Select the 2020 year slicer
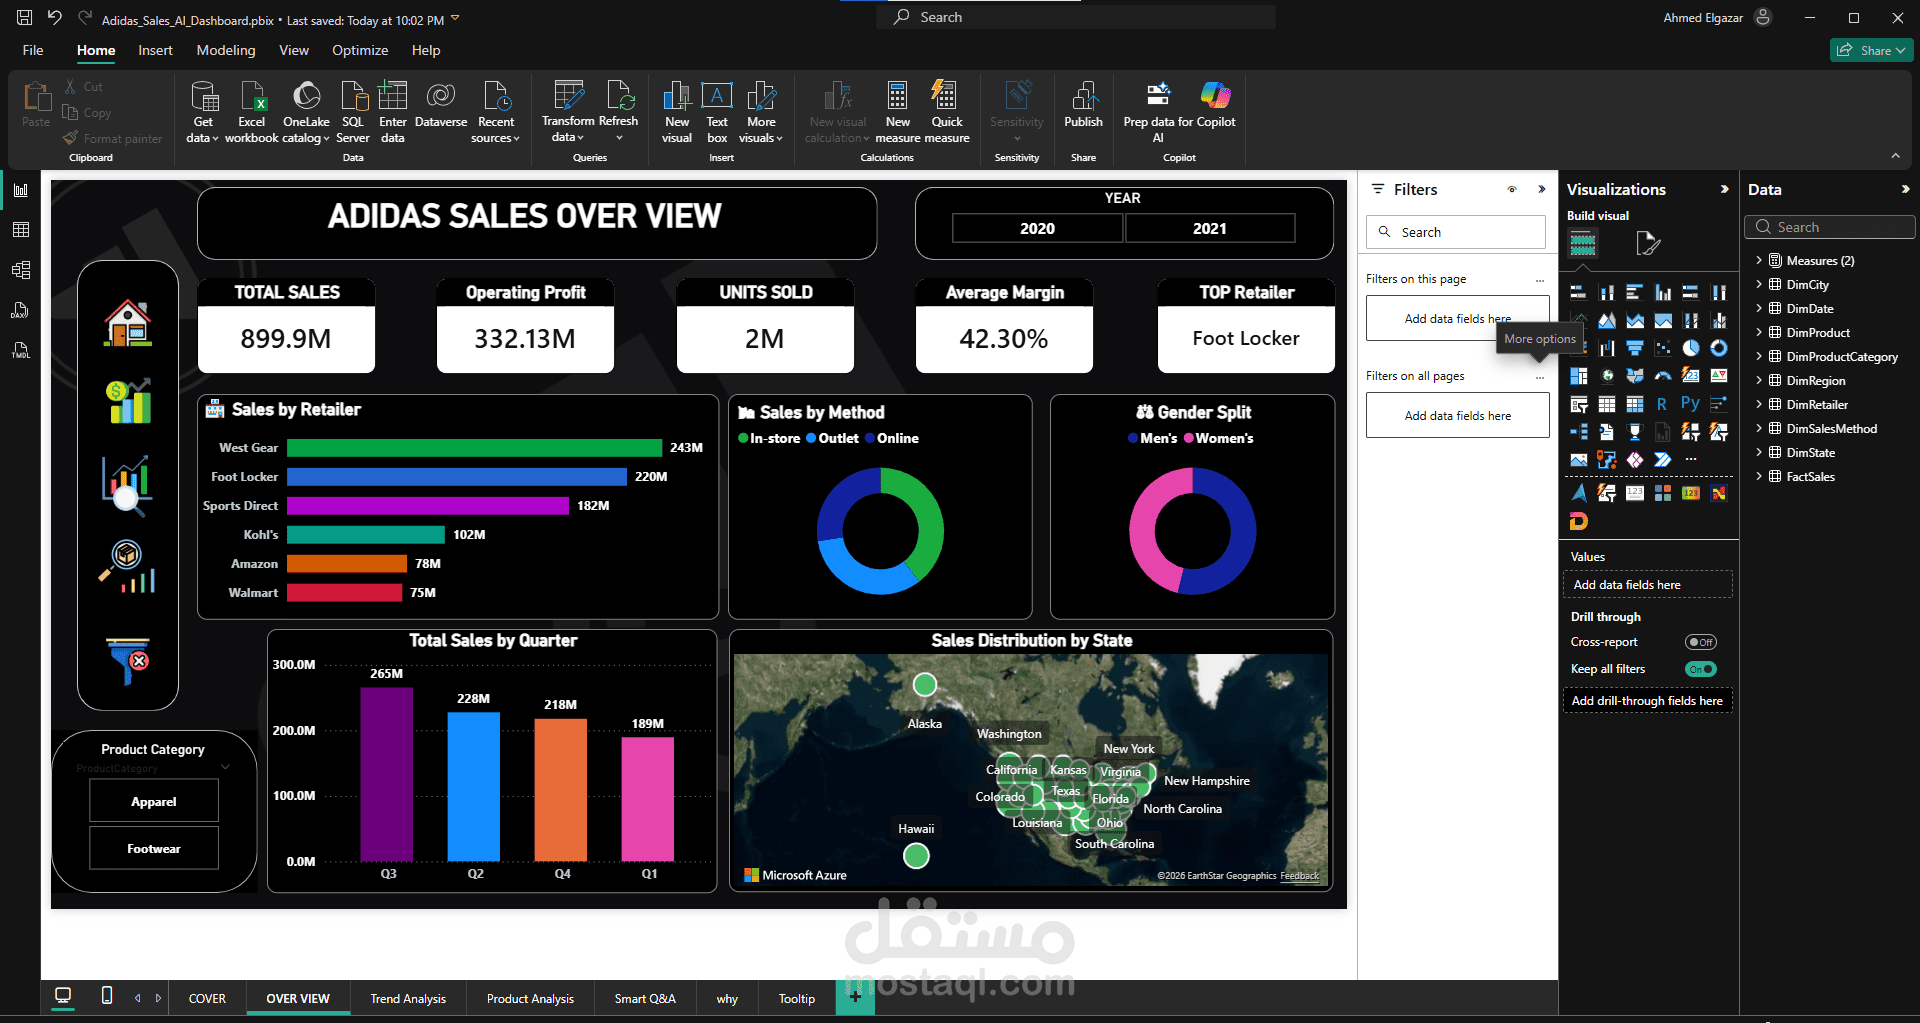Viewport: 1920px width, 1023px height. pyautogui.click(x=1037, y=228)
